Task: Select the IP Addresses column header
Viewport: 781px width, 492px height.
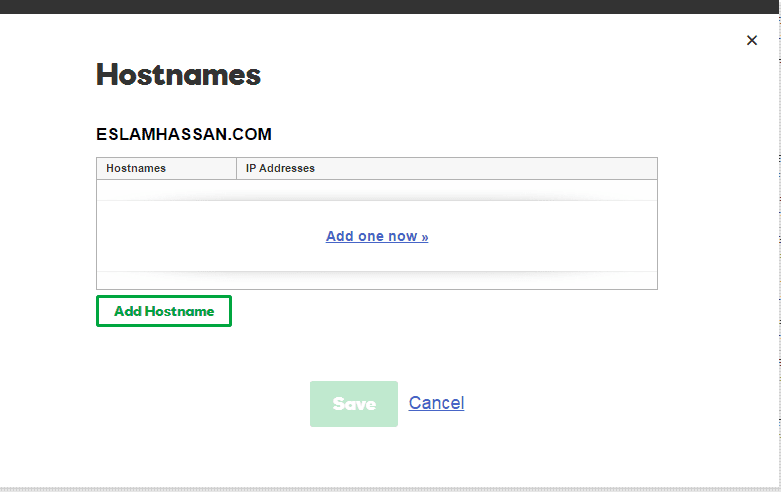Action: (x=280, y=168)
